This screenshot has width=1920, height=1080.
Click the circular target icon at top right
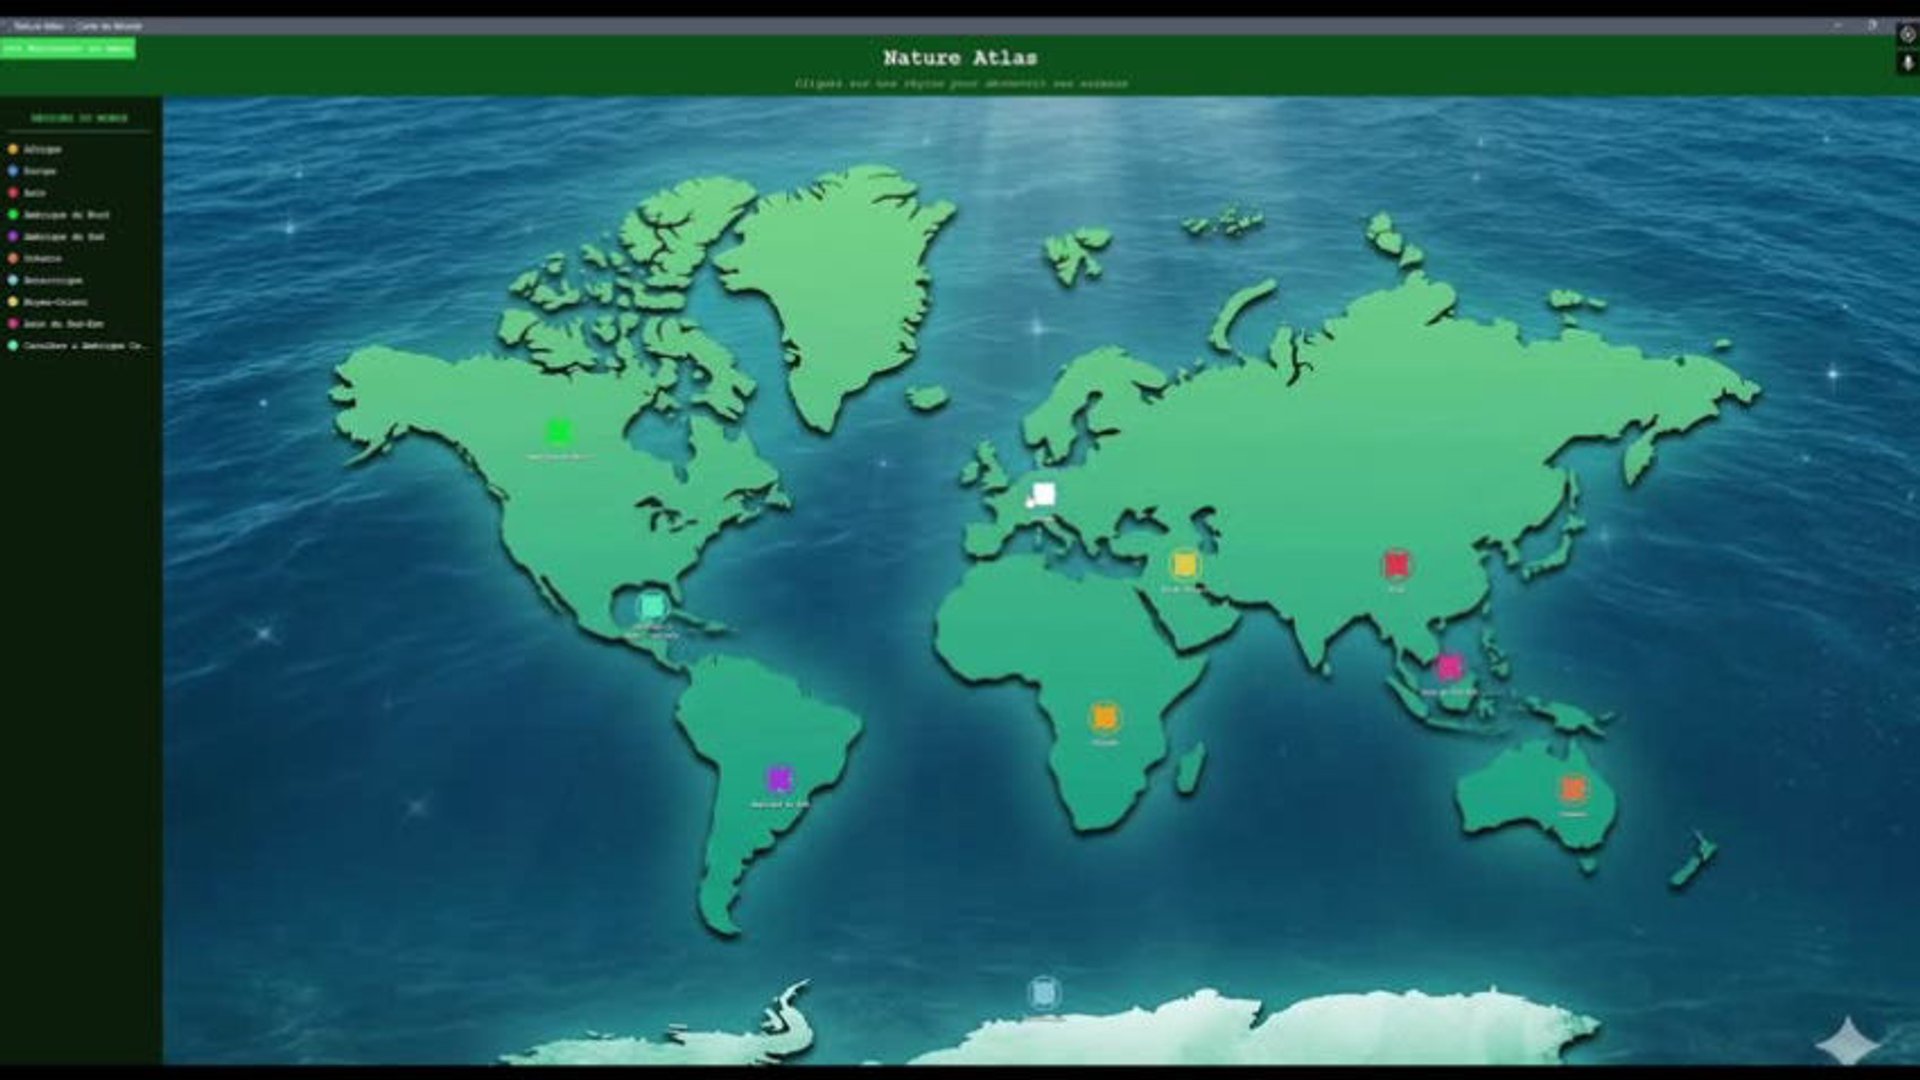point(1907,34)
